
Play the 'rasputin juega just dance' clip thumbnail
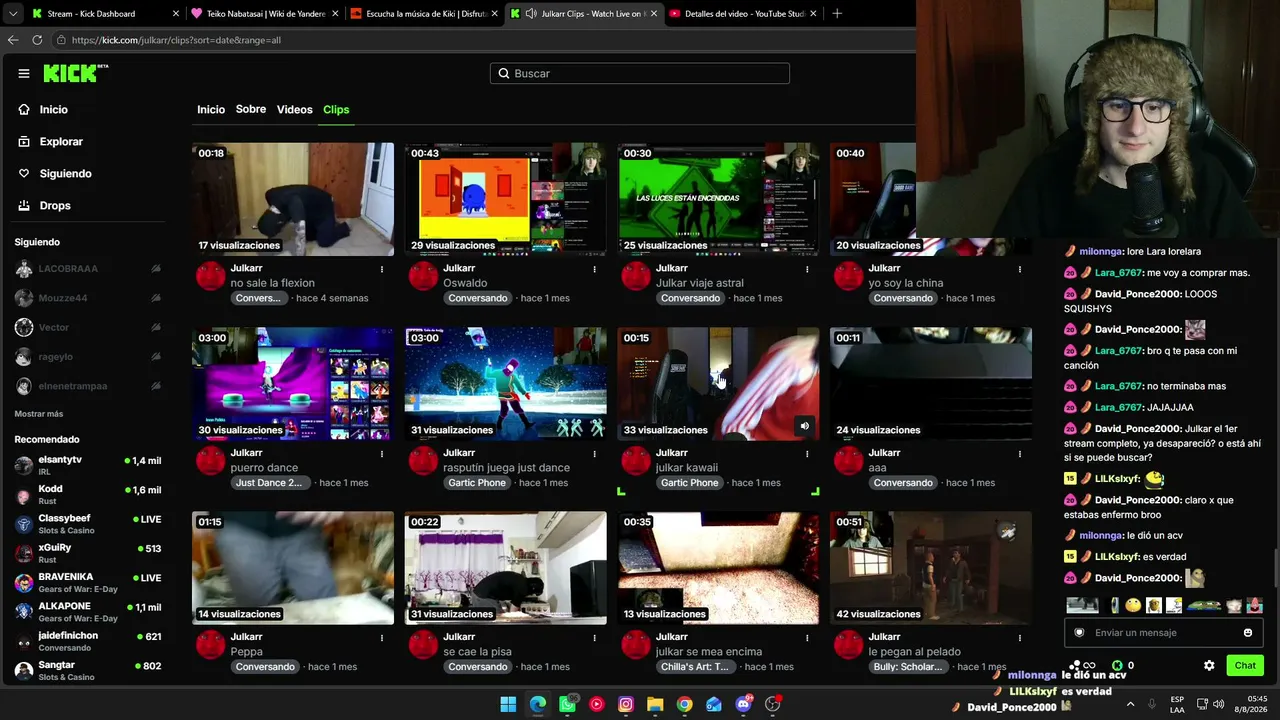(505, 383)
